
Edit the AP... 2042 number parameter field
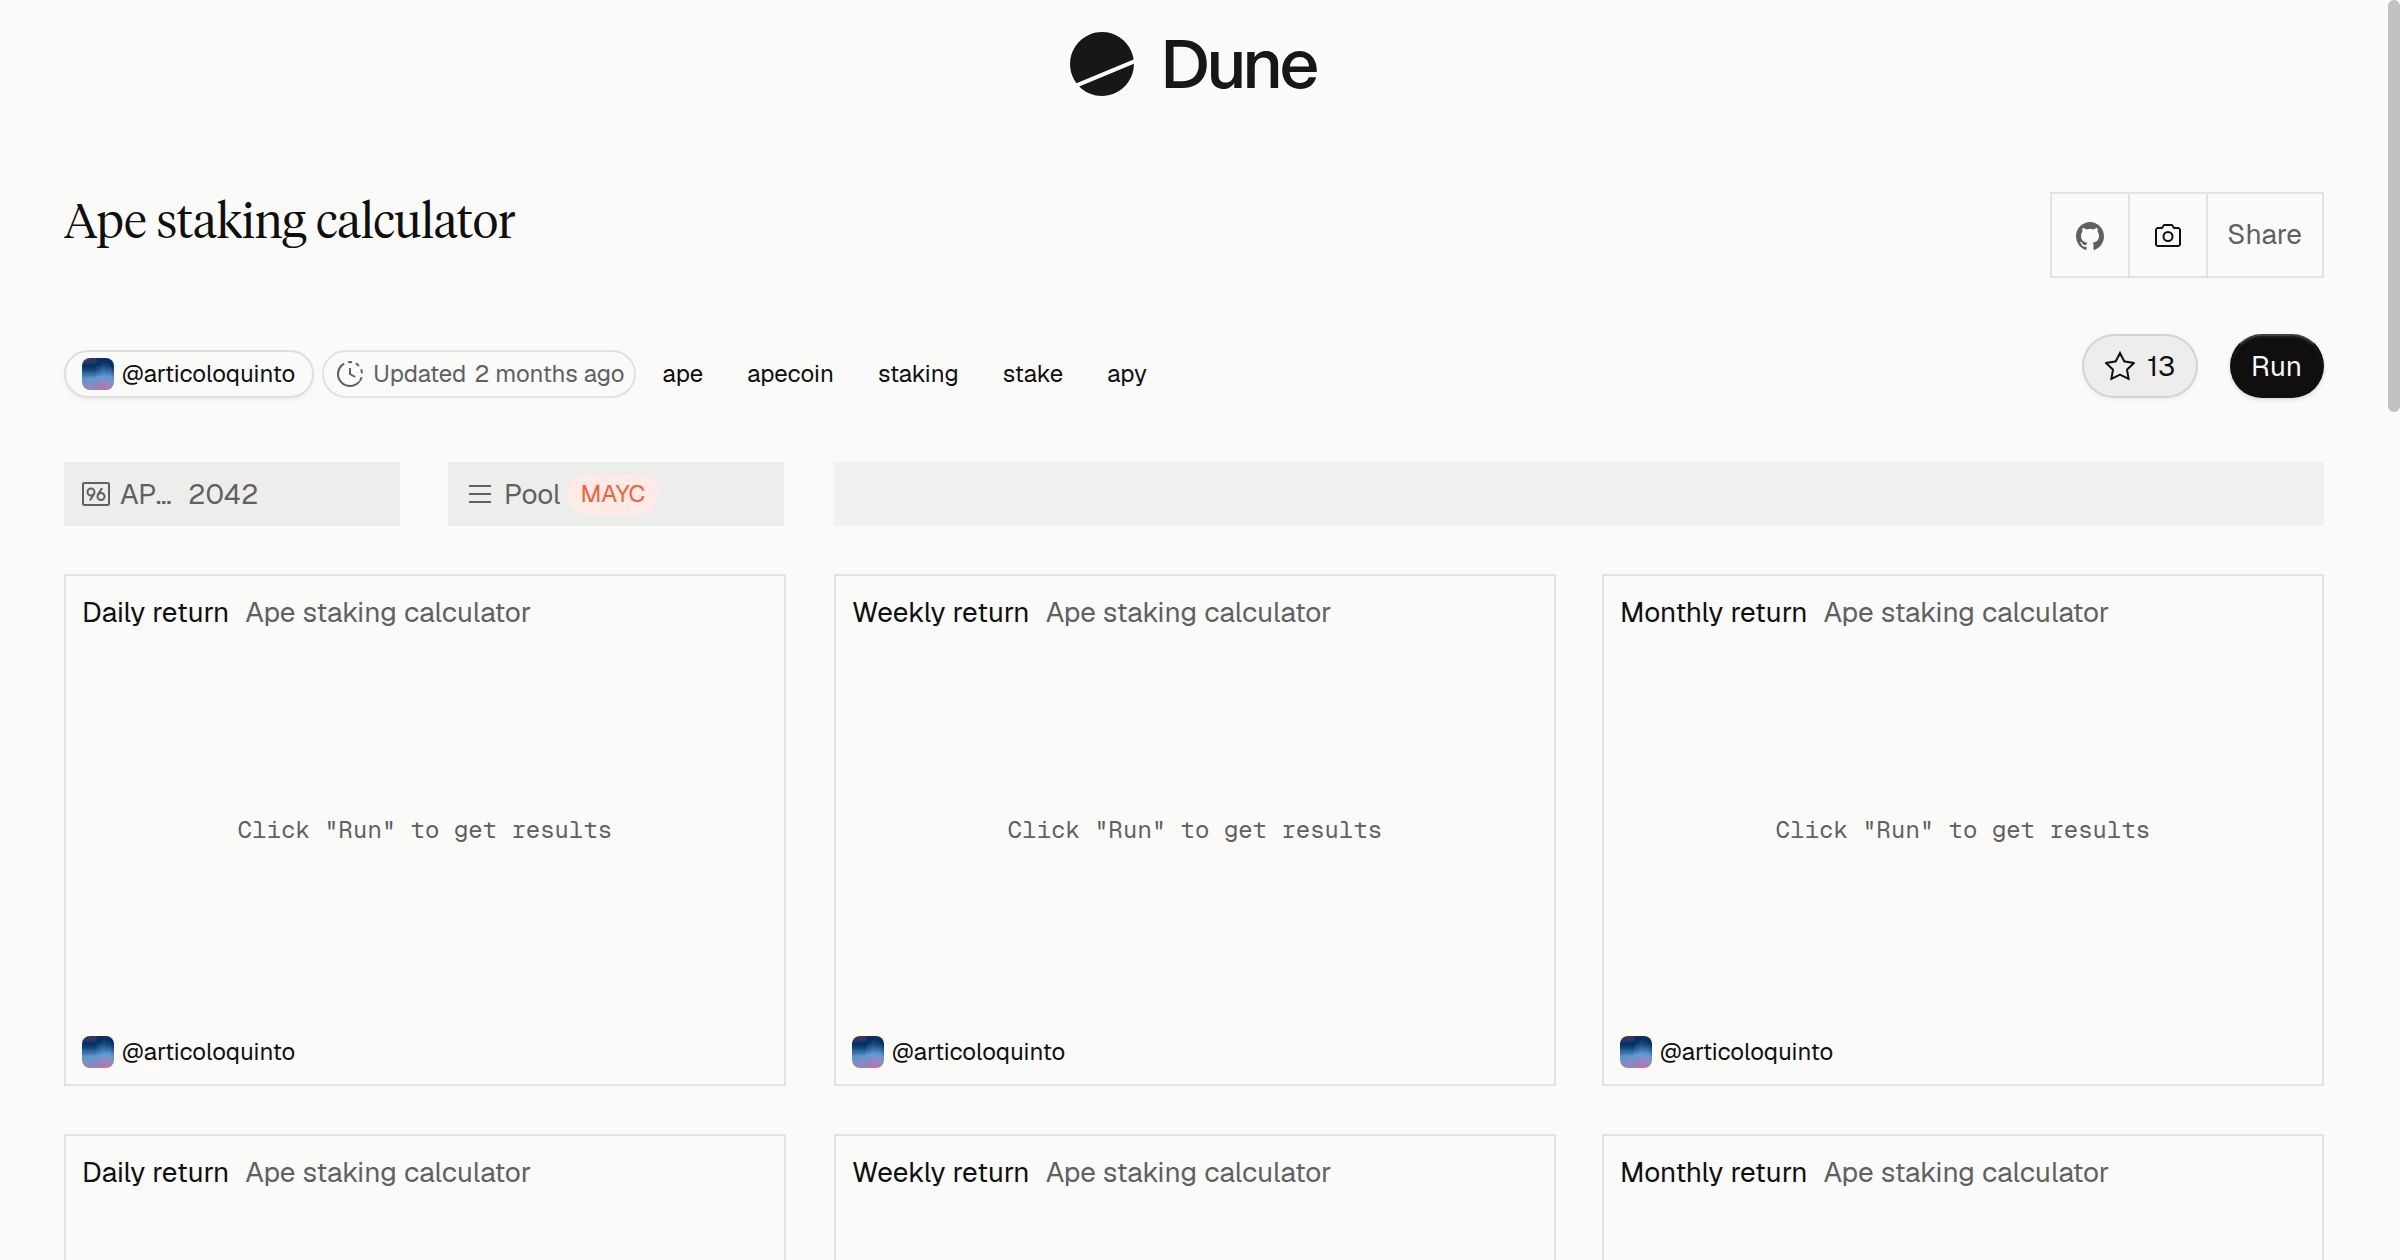coord(232,494)
